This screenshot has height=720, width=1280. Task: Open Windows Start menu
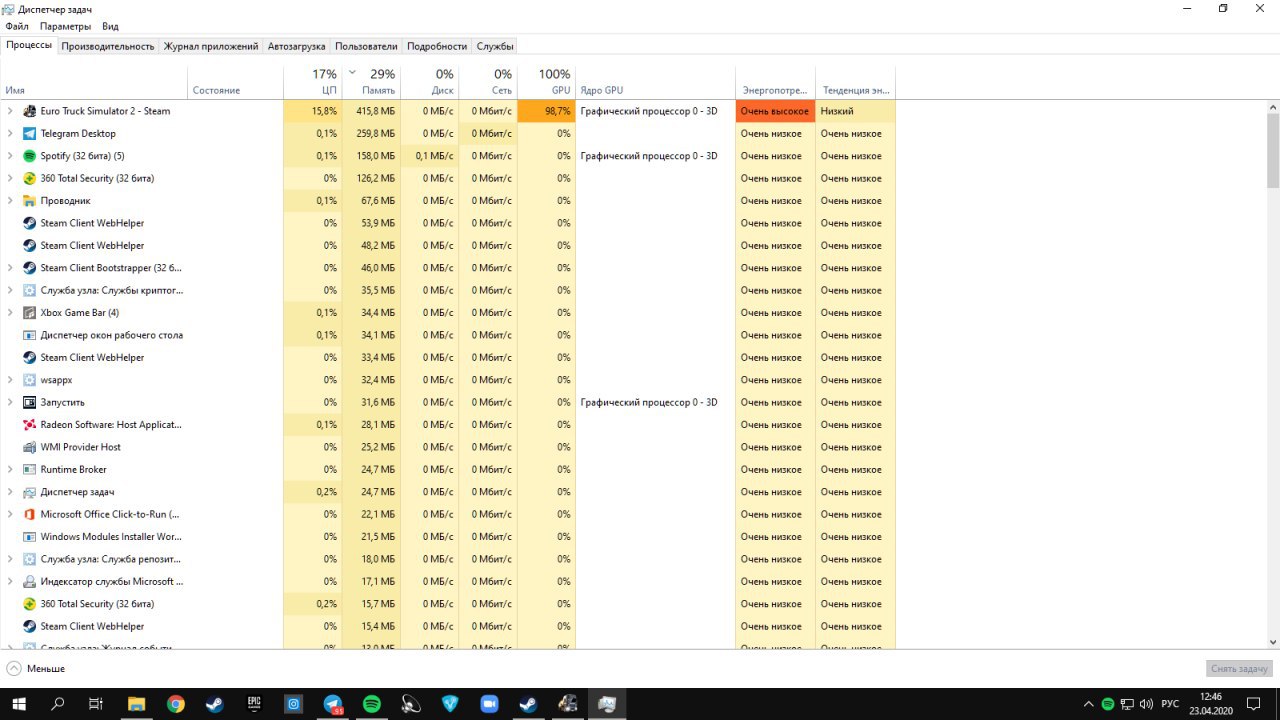click(x=19, y=704)
